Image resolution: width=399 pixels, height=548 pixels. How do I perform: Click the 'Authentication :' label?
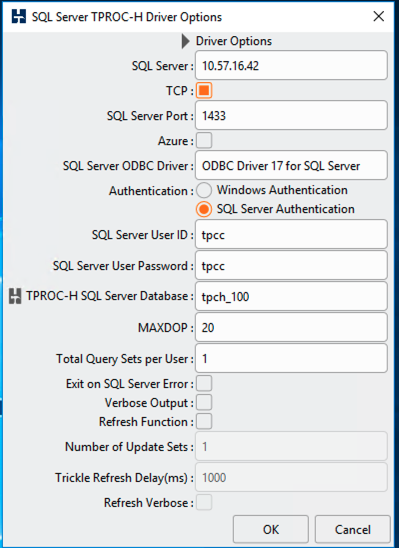point(151,191)
